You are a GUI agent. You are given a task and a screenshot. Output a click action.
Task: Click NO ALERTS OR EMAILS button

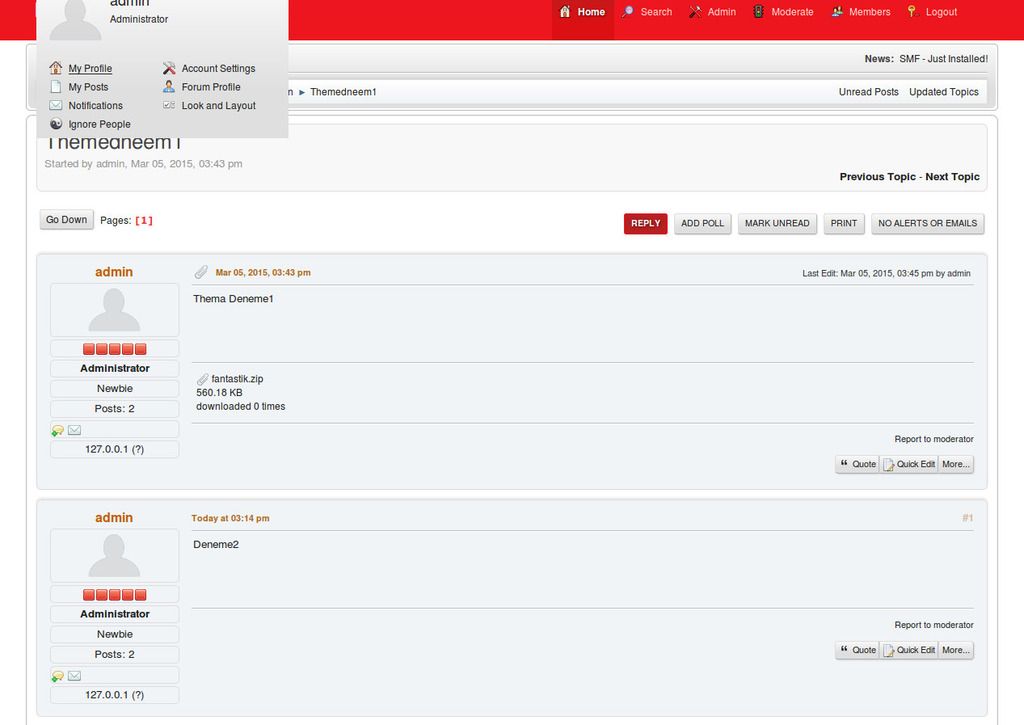pos(927,223)
